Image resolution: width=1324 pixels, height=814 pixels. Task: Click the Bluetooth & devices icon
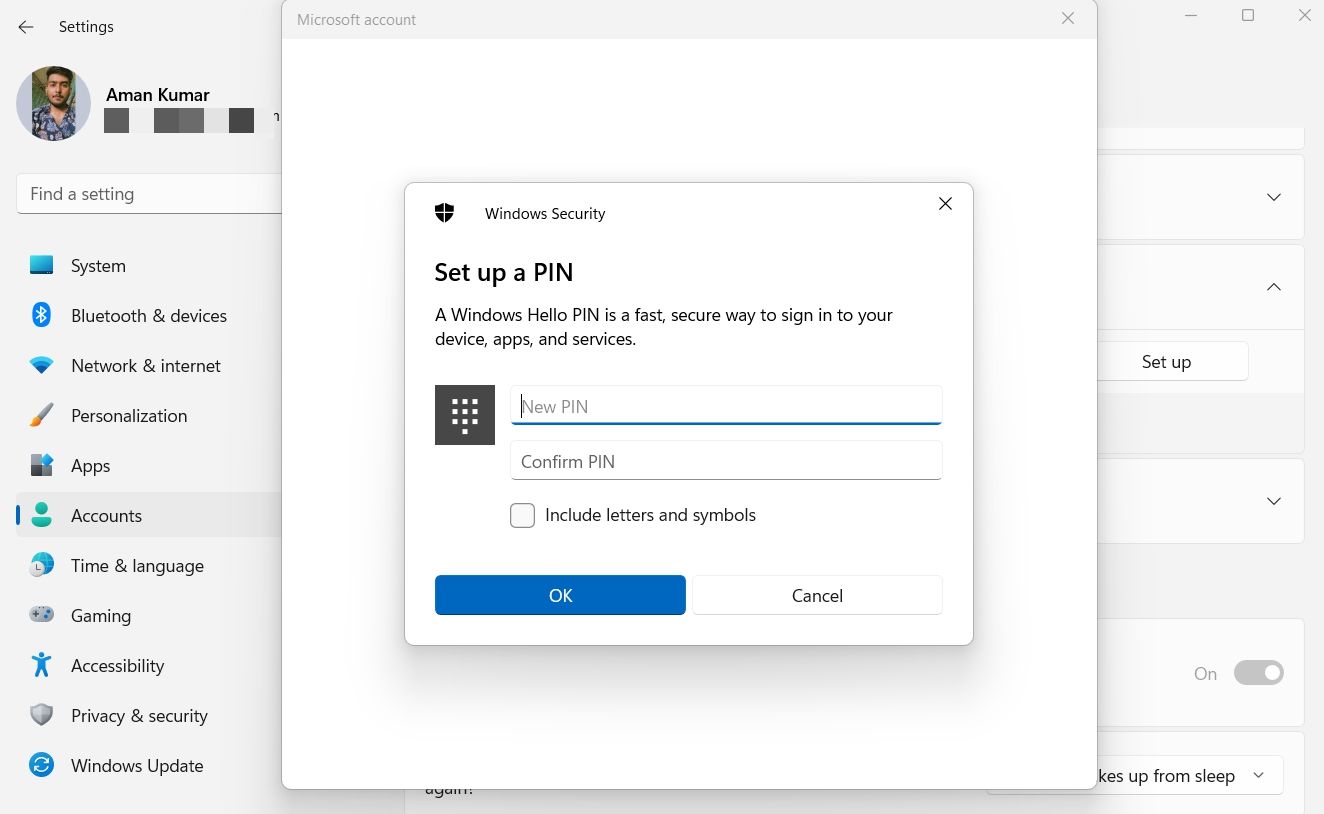pyautogui.click(x=41, y=316)
